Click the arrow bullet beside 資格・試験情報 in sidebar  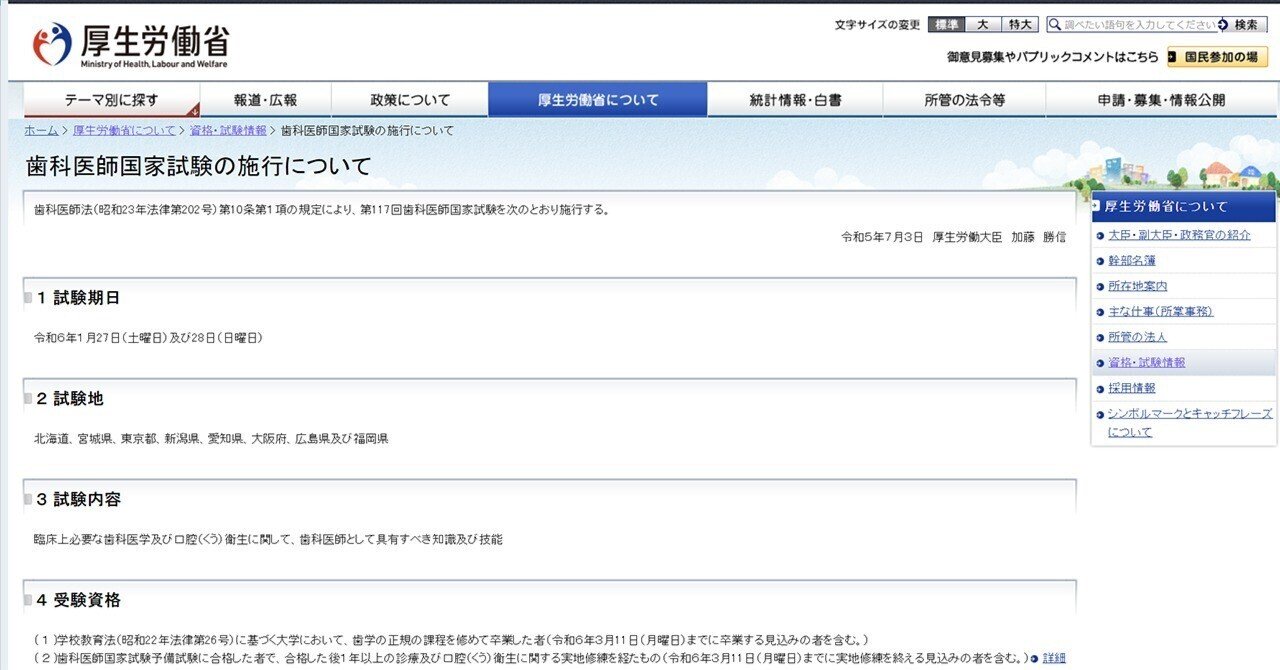pos(1098,362)
